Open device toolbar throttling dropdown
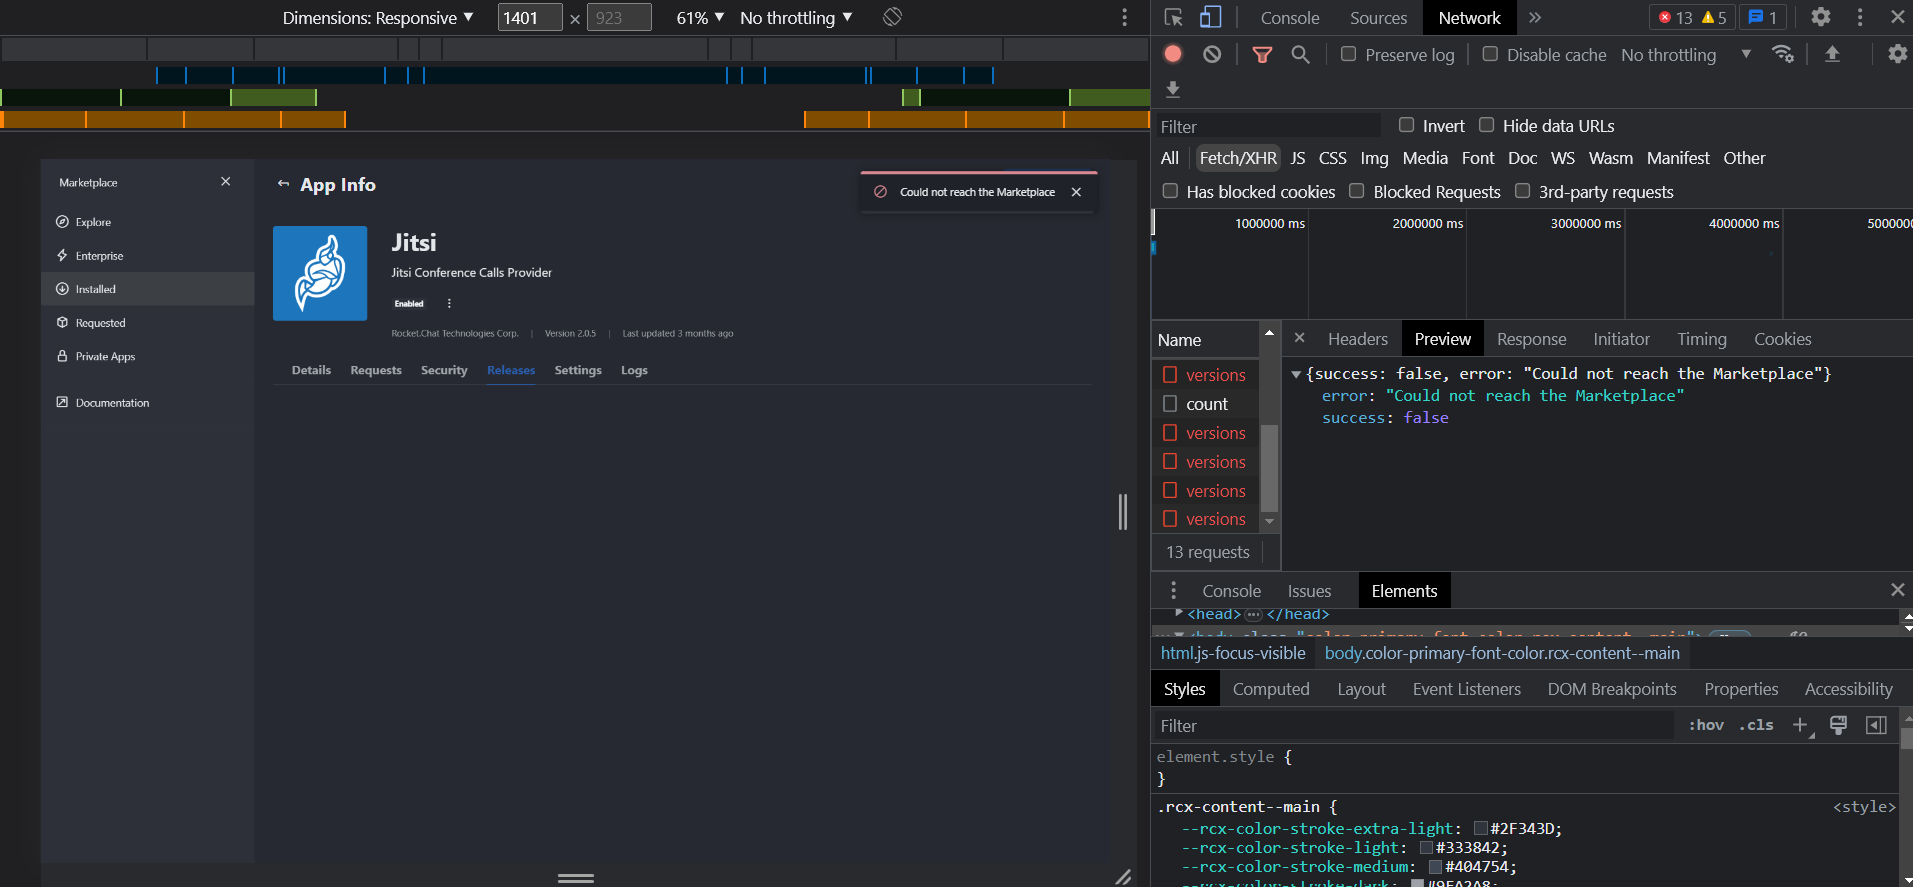The image size is (1913, 887). coord(796,18)
